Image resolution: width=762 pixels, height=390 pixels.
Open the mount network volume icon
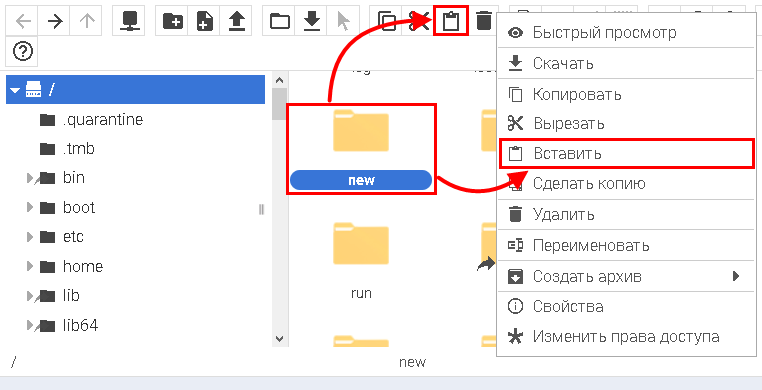coord(129,21)
